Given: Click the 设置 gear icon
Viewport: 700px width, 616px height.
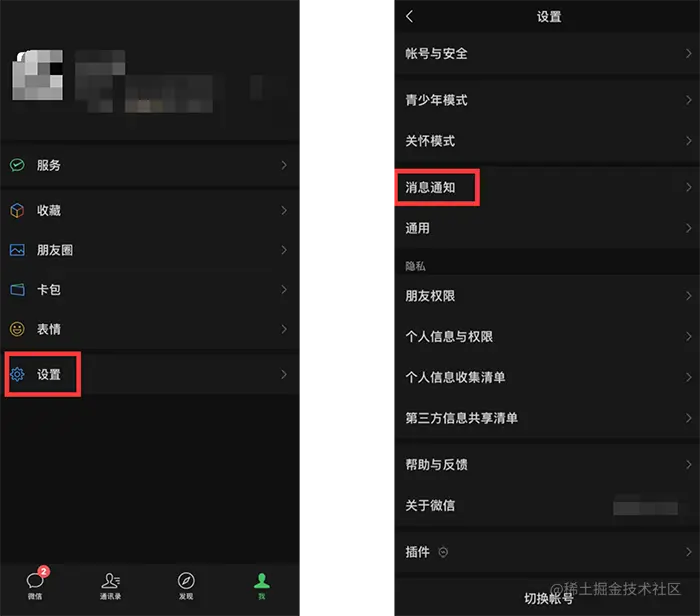Looking at the screenshot, I should click(x=17, y=374).
